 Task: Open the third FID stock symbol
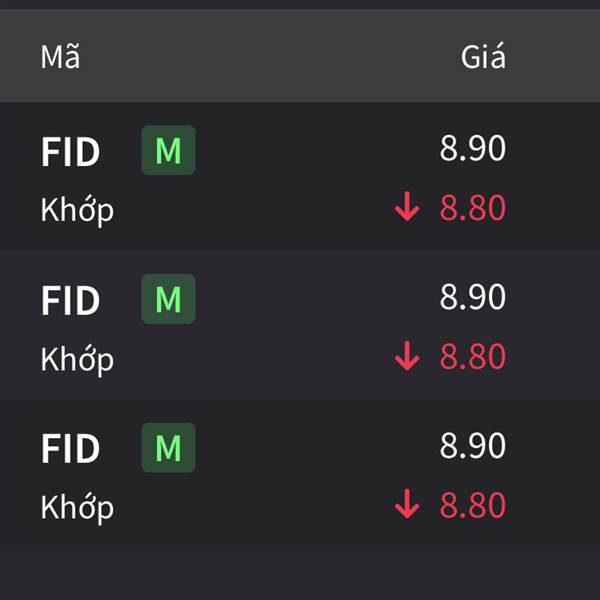(70, 448)
